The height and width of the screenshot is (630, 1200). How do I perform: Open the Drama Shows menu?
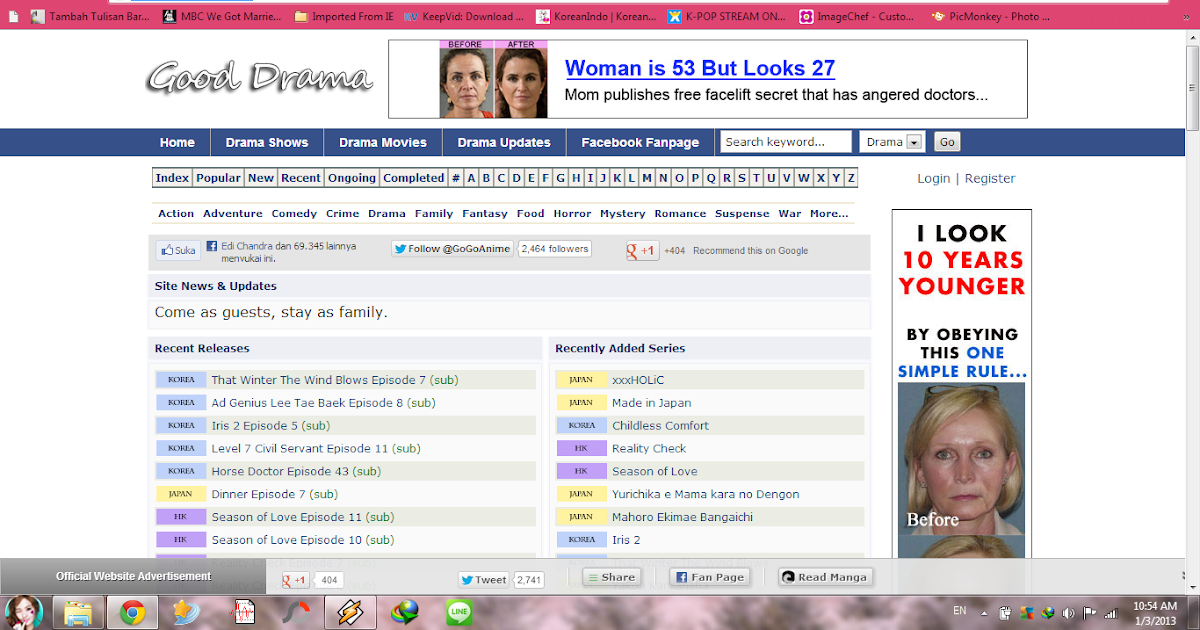267,142
